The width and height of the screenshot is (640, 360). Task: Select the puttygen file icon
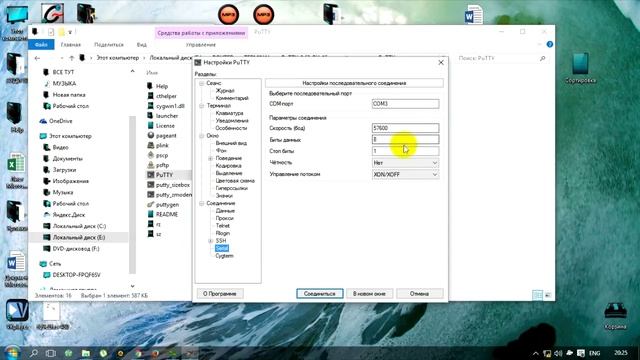pyautogui.click(x=151, y=204)
